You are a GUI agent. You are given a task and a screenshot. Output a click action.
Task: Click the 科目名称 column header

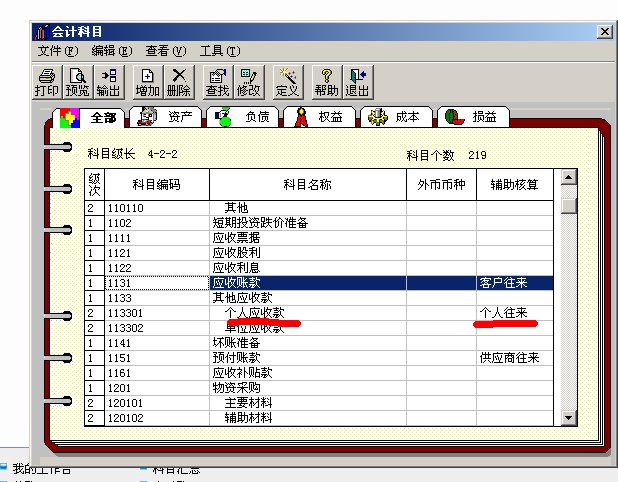pos(307,184)
